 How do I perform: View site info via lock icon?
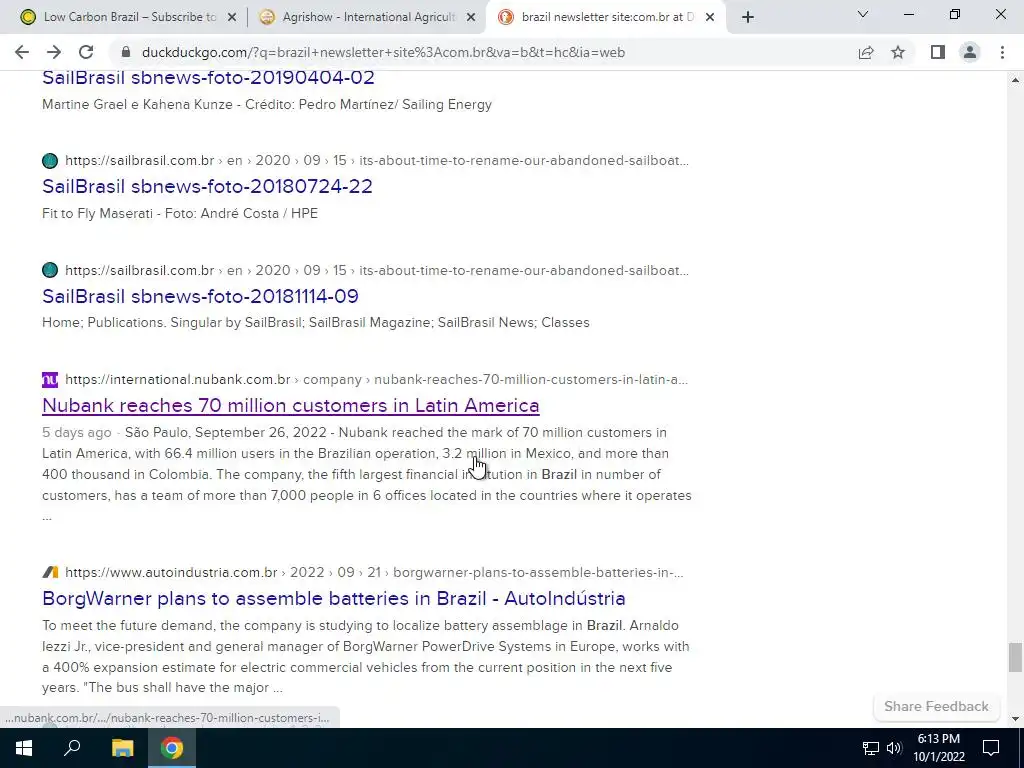pyautogui.click(x=126, y=52)
